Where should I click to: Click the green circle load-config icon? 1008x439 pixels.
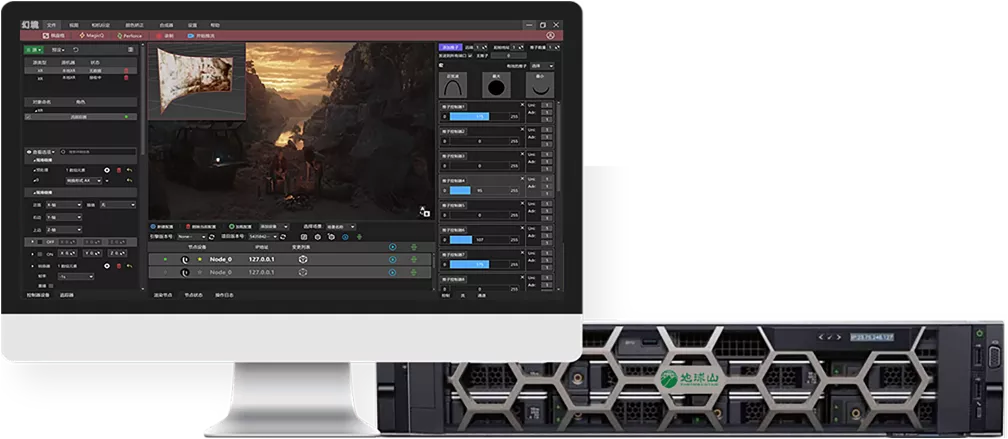click(232, 227)
